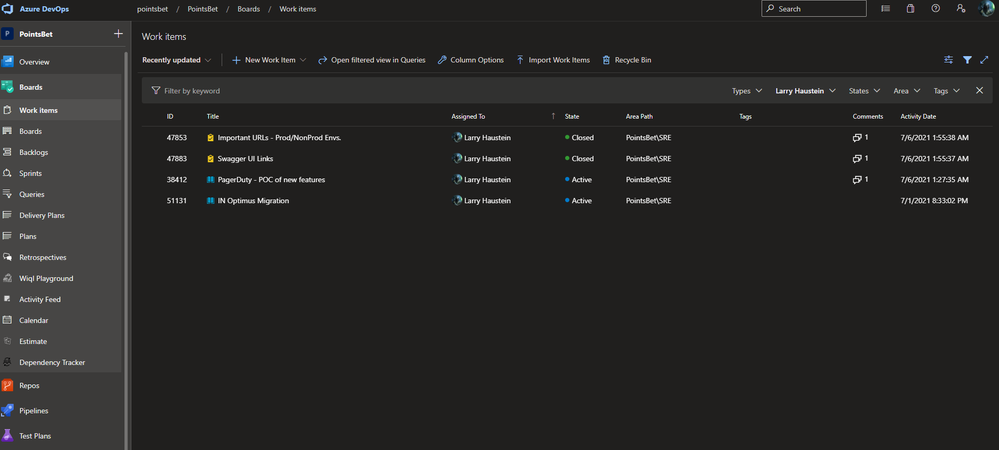
Task: Click comments icon on Important URLs row
Action: tap(858, 138)
